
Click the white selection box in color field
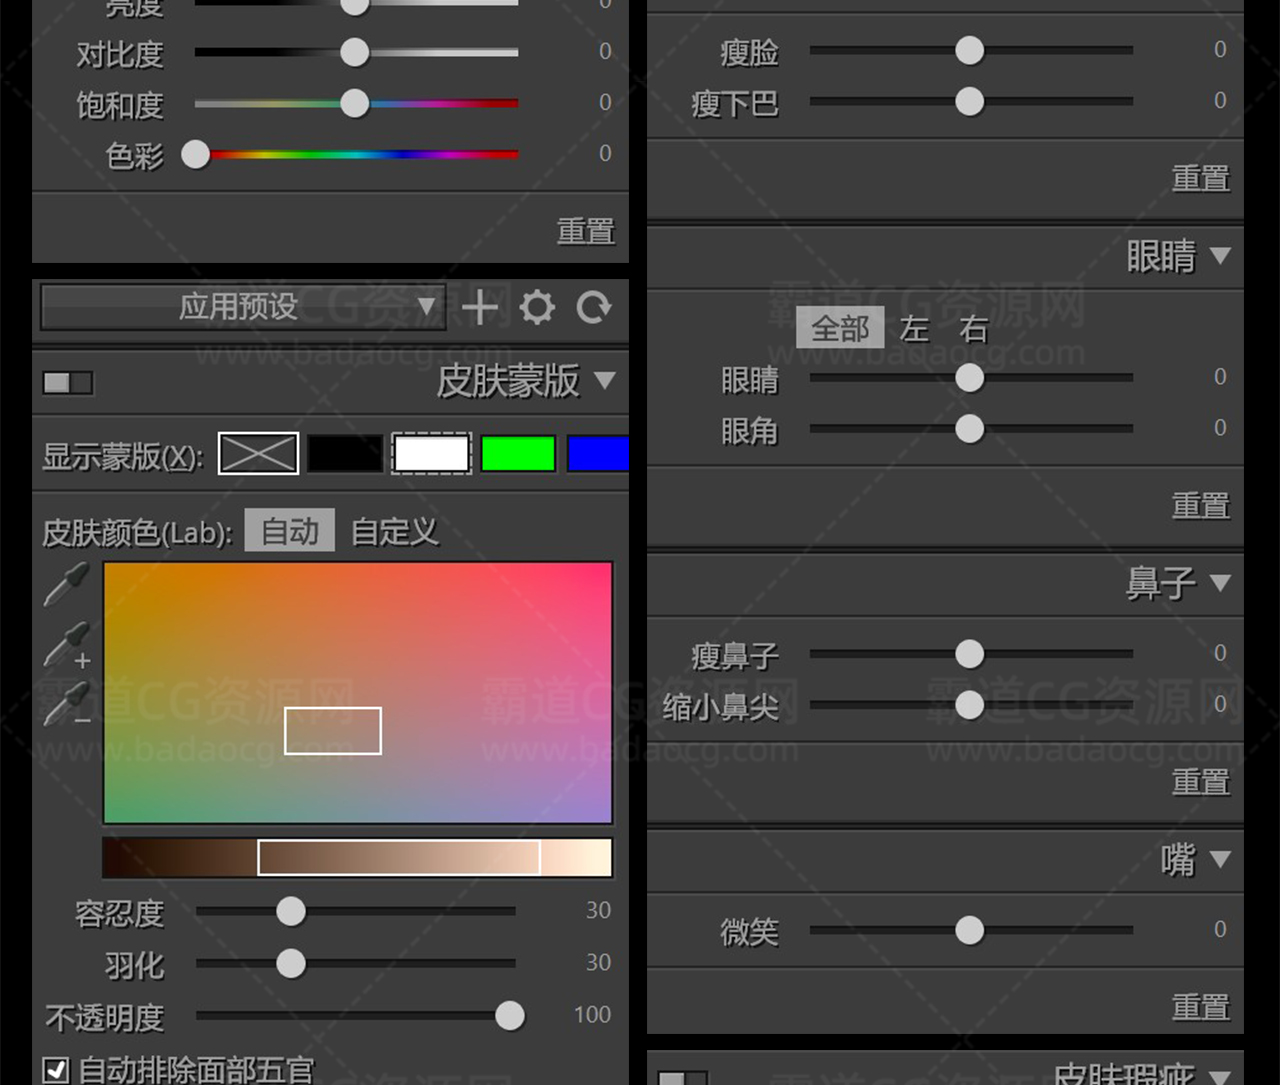click(333, 730)
